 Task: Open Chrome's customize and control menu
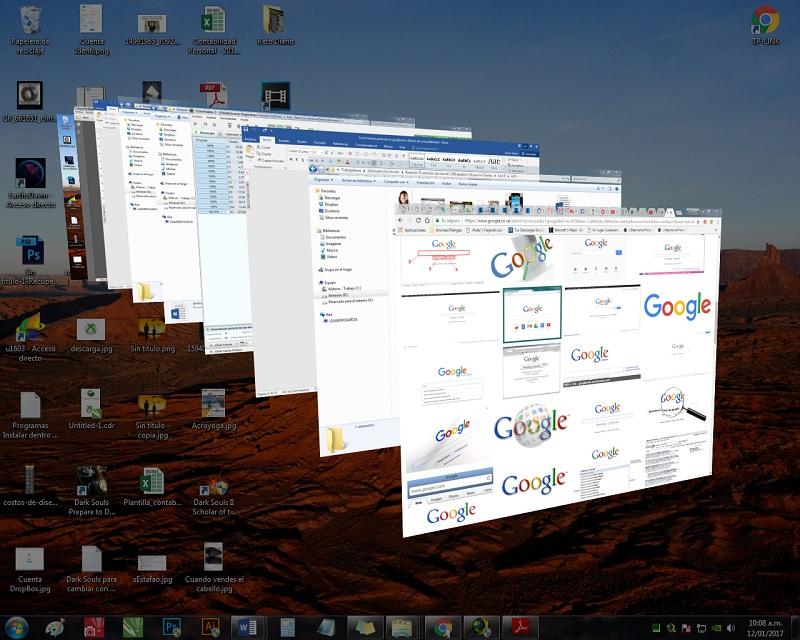coord(717,220)
